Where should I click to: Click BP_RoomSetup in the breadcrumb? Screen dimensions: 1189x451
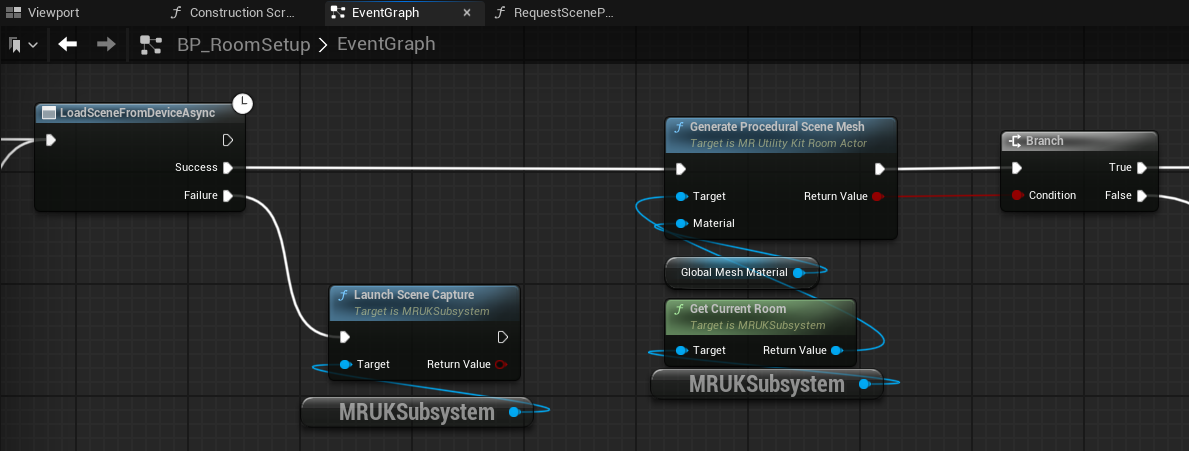pyautogui.click(x=243, y=45)
